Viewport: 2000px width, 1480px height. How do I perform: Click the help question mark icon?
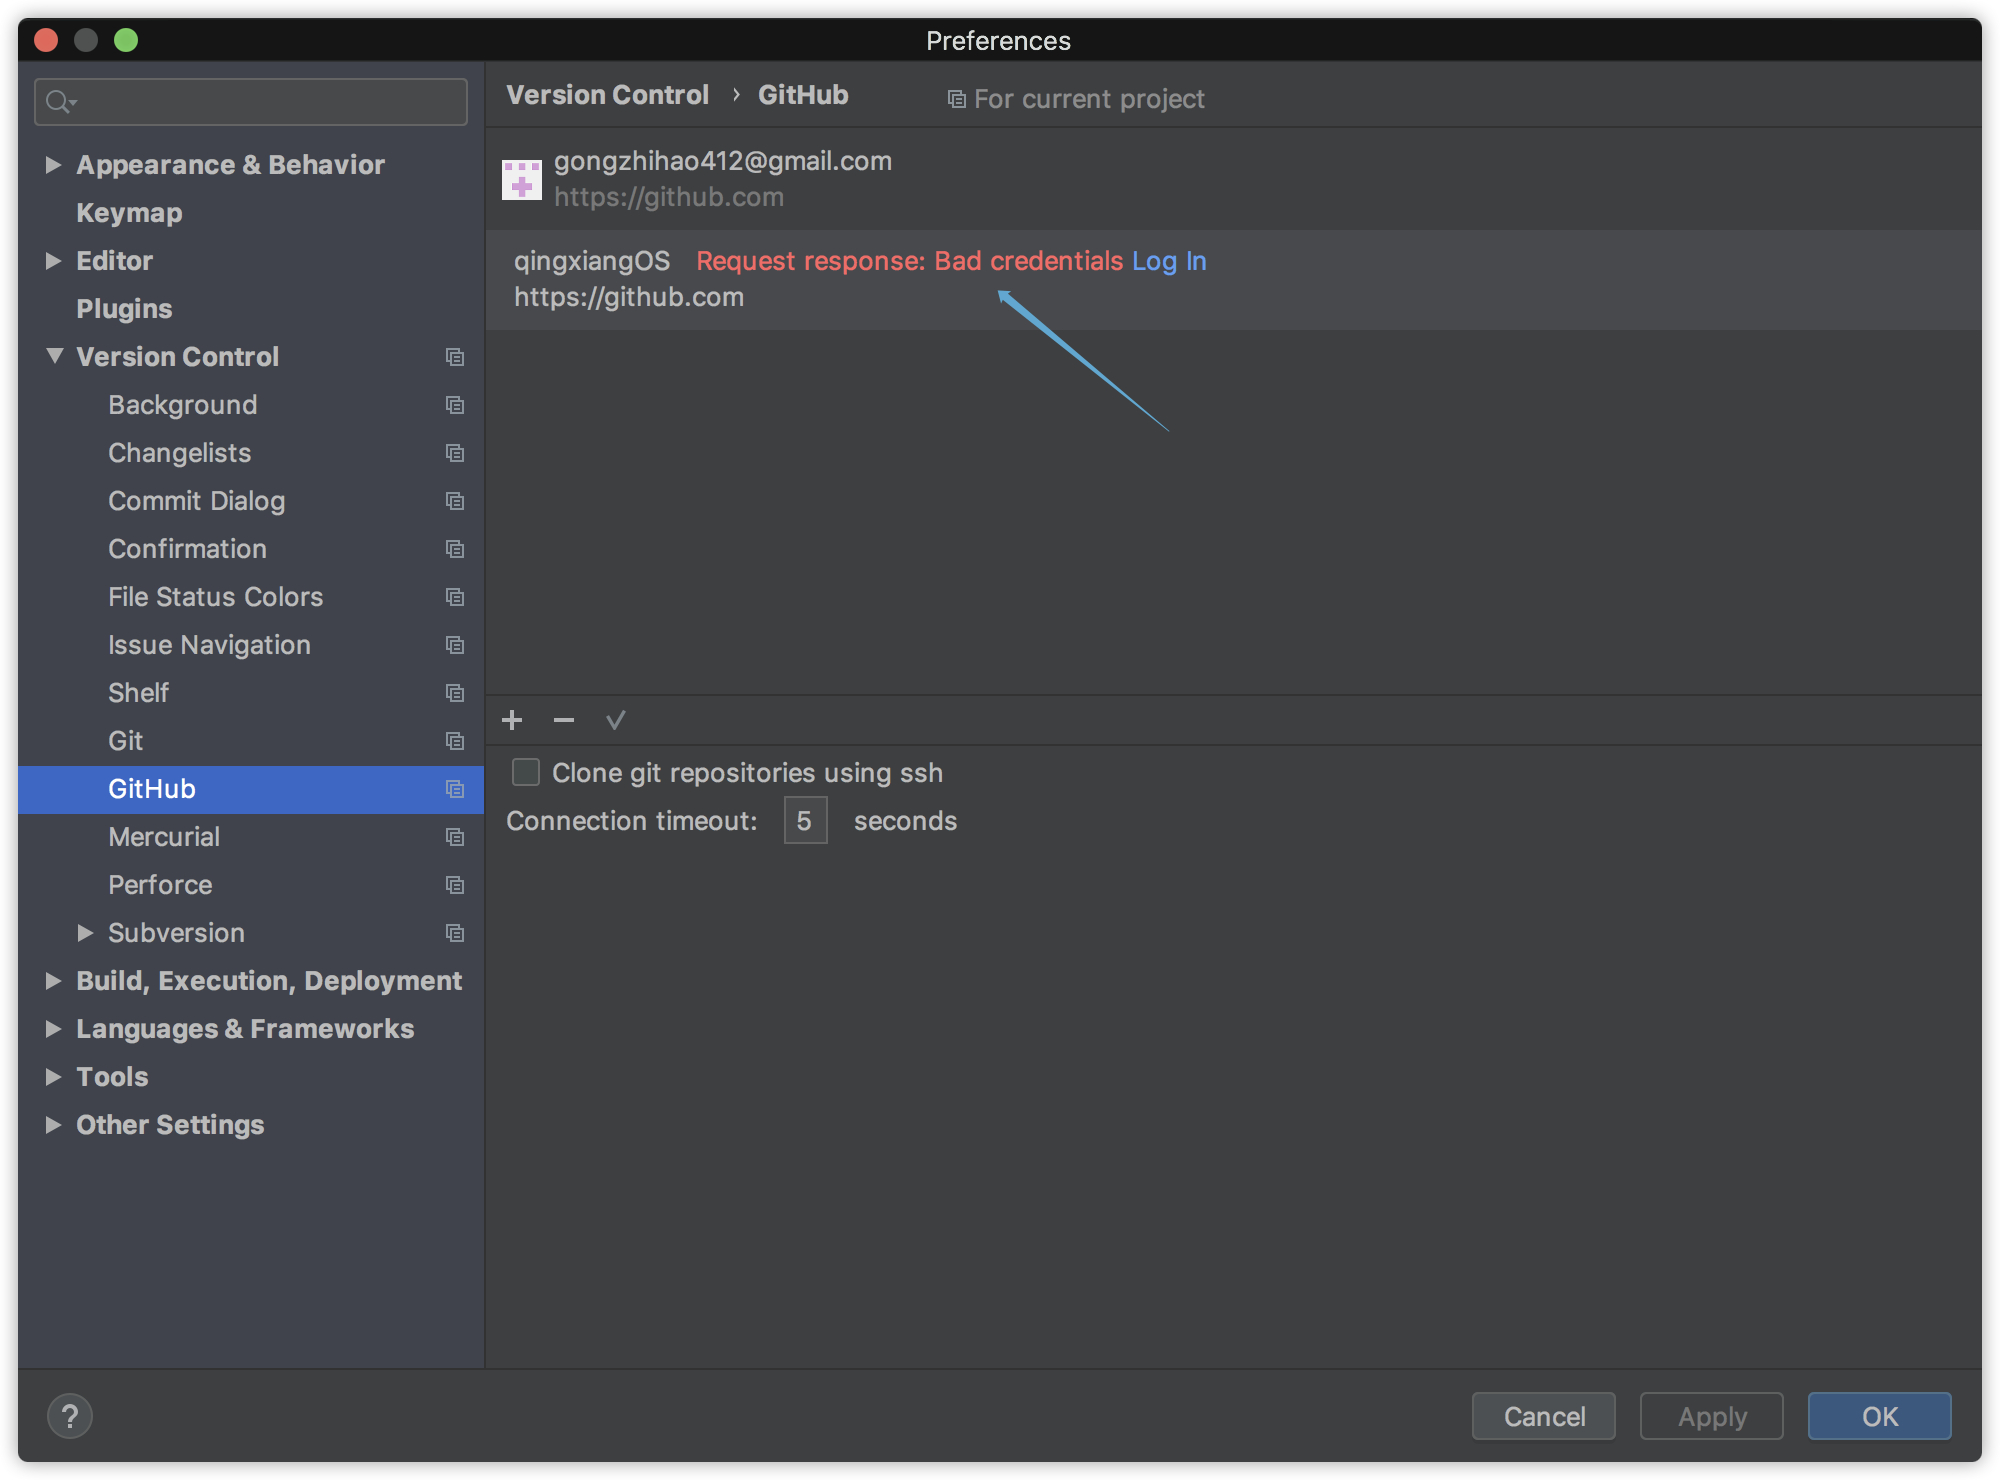(70, 1416)
